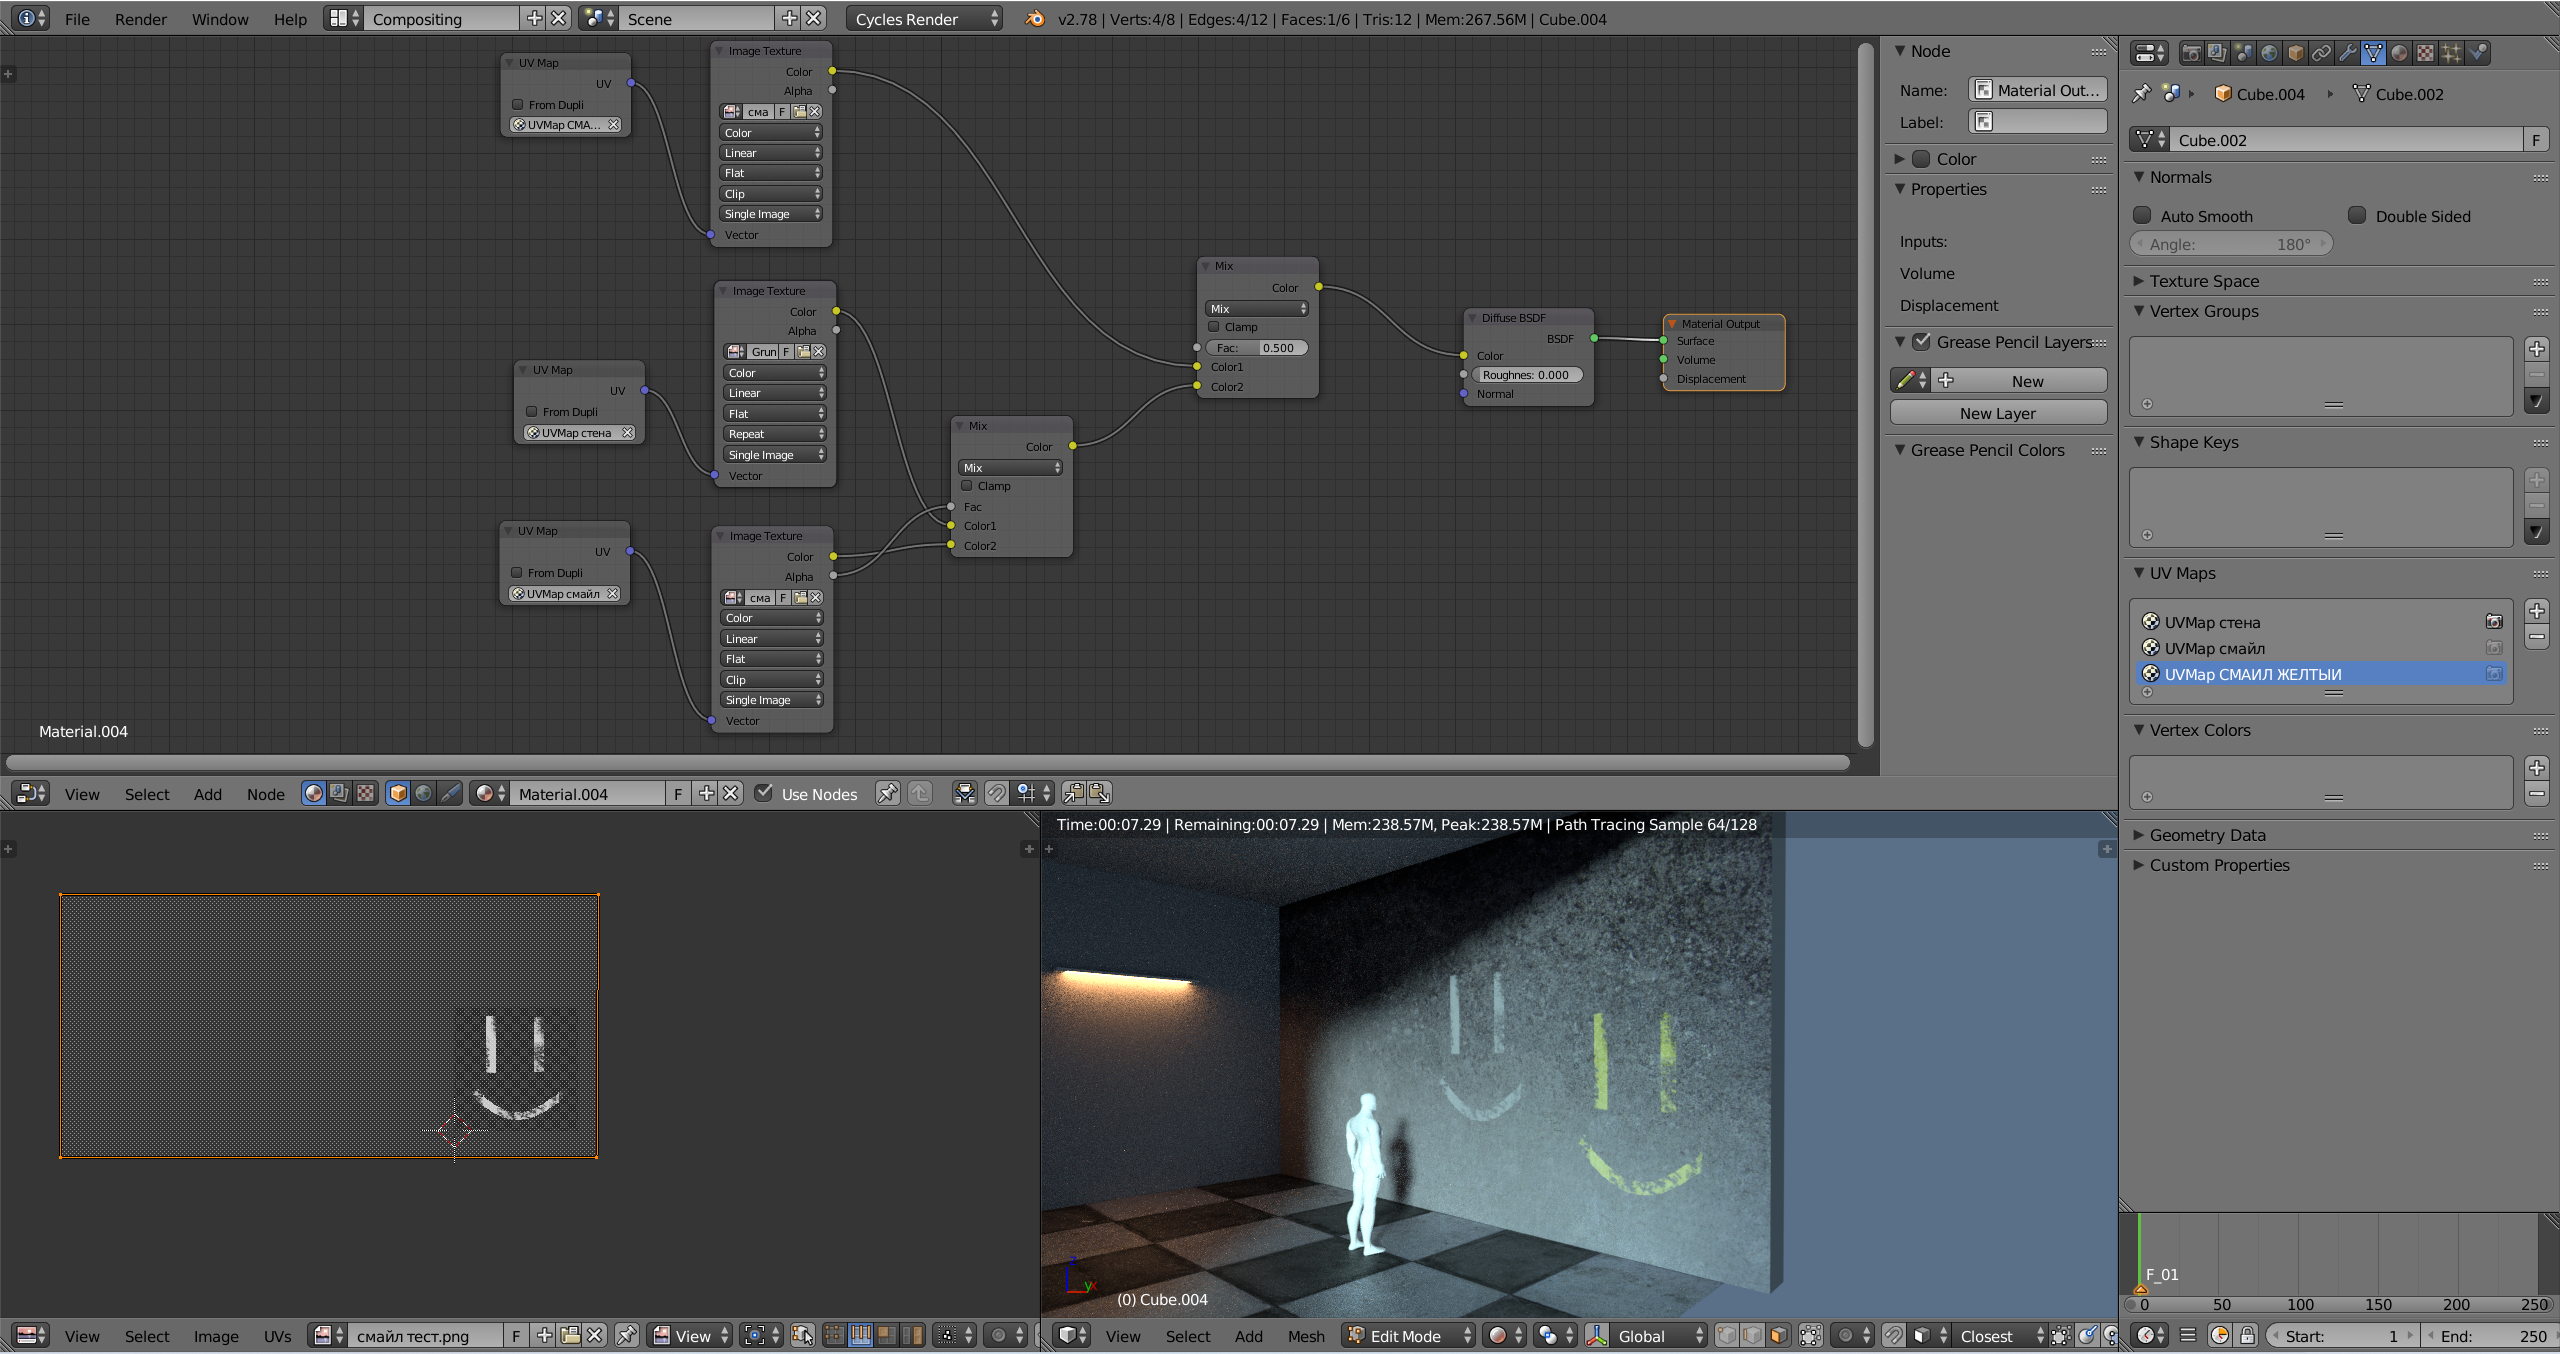Switch to Modifiers wrench tab

[x=2348, y=53]
